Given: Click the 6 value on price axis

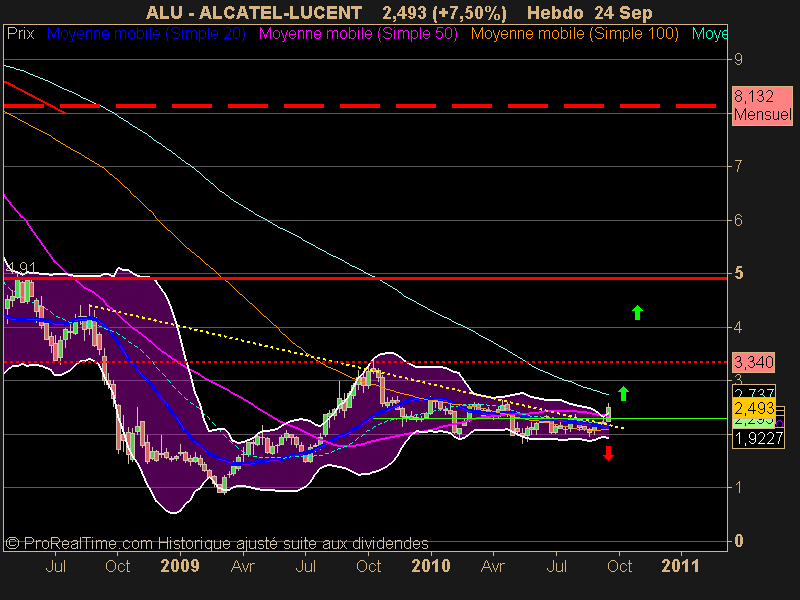Looking at the screenshot, I should coord(738,220).
